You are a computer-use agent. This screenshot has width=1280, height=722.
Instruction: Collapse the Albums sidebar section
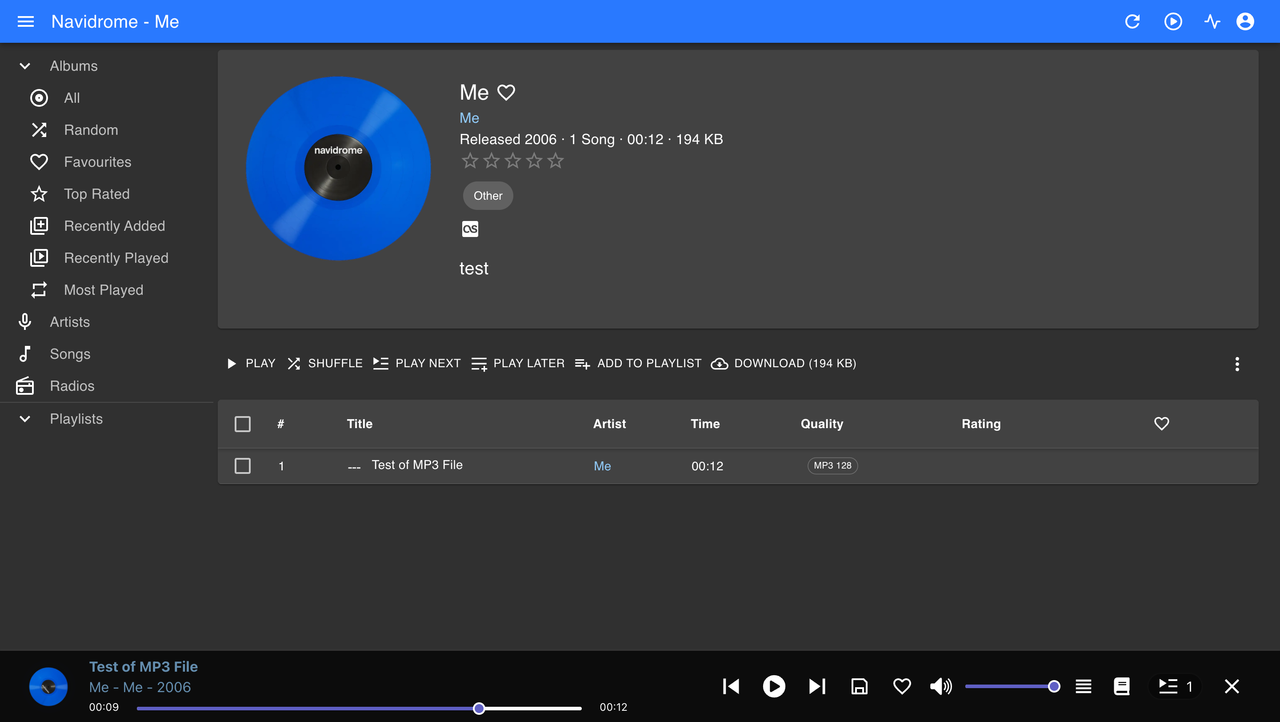click(x=24, y=65)
